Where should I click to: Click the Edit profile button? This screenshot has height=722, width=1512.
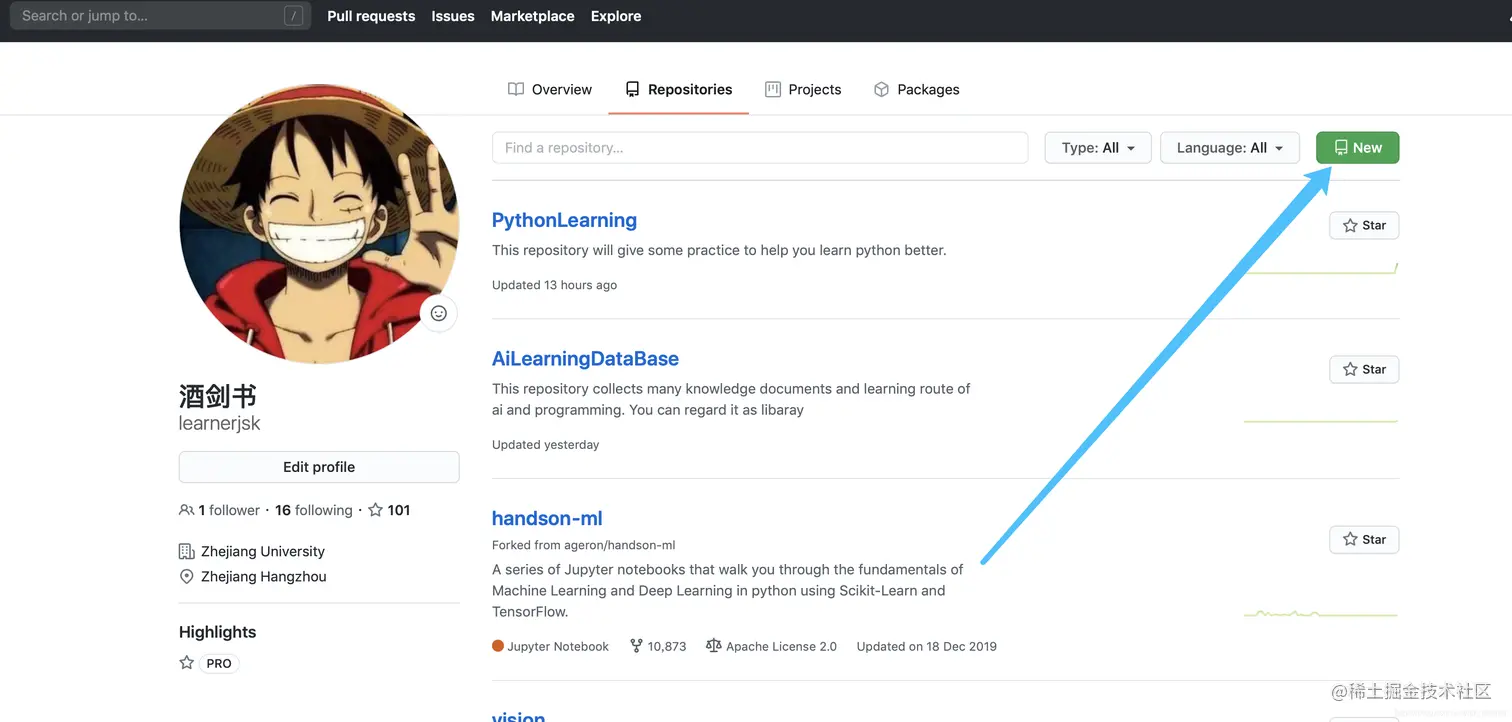319,467
